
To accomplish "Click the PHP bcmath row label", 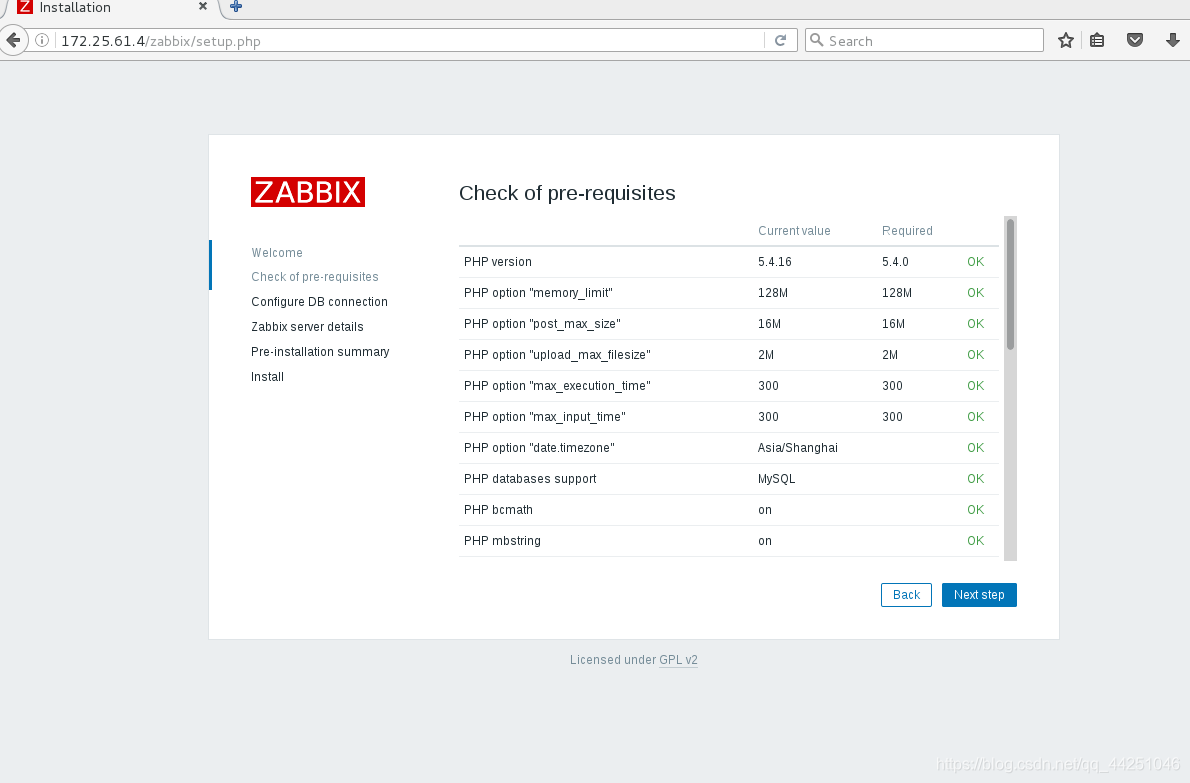I will coord(498,510).
